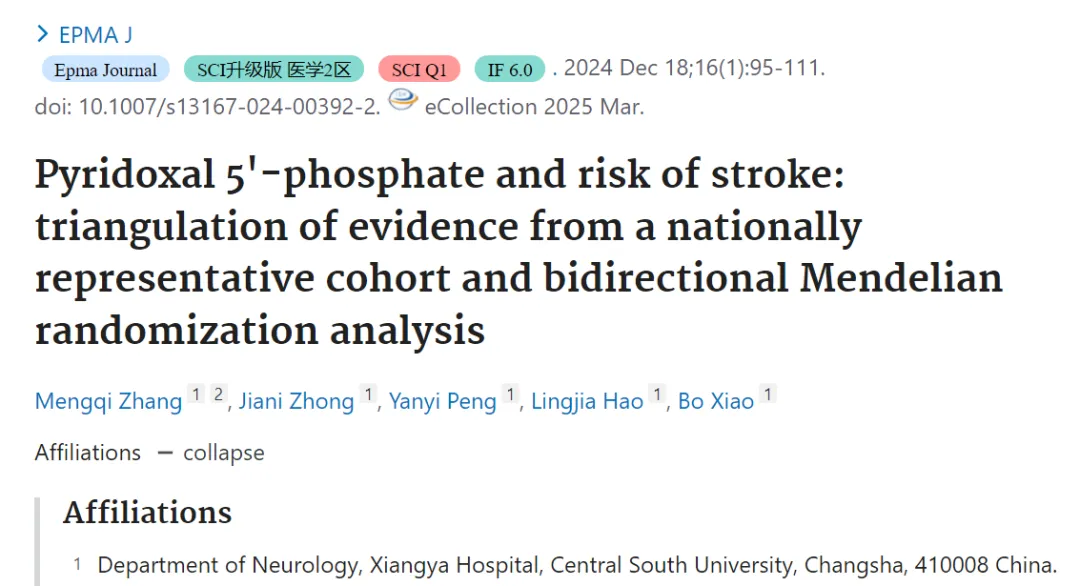This screenshot has height=586, width=1080.
Task: Select the SCI Q1 red badge
Action: 419,70
